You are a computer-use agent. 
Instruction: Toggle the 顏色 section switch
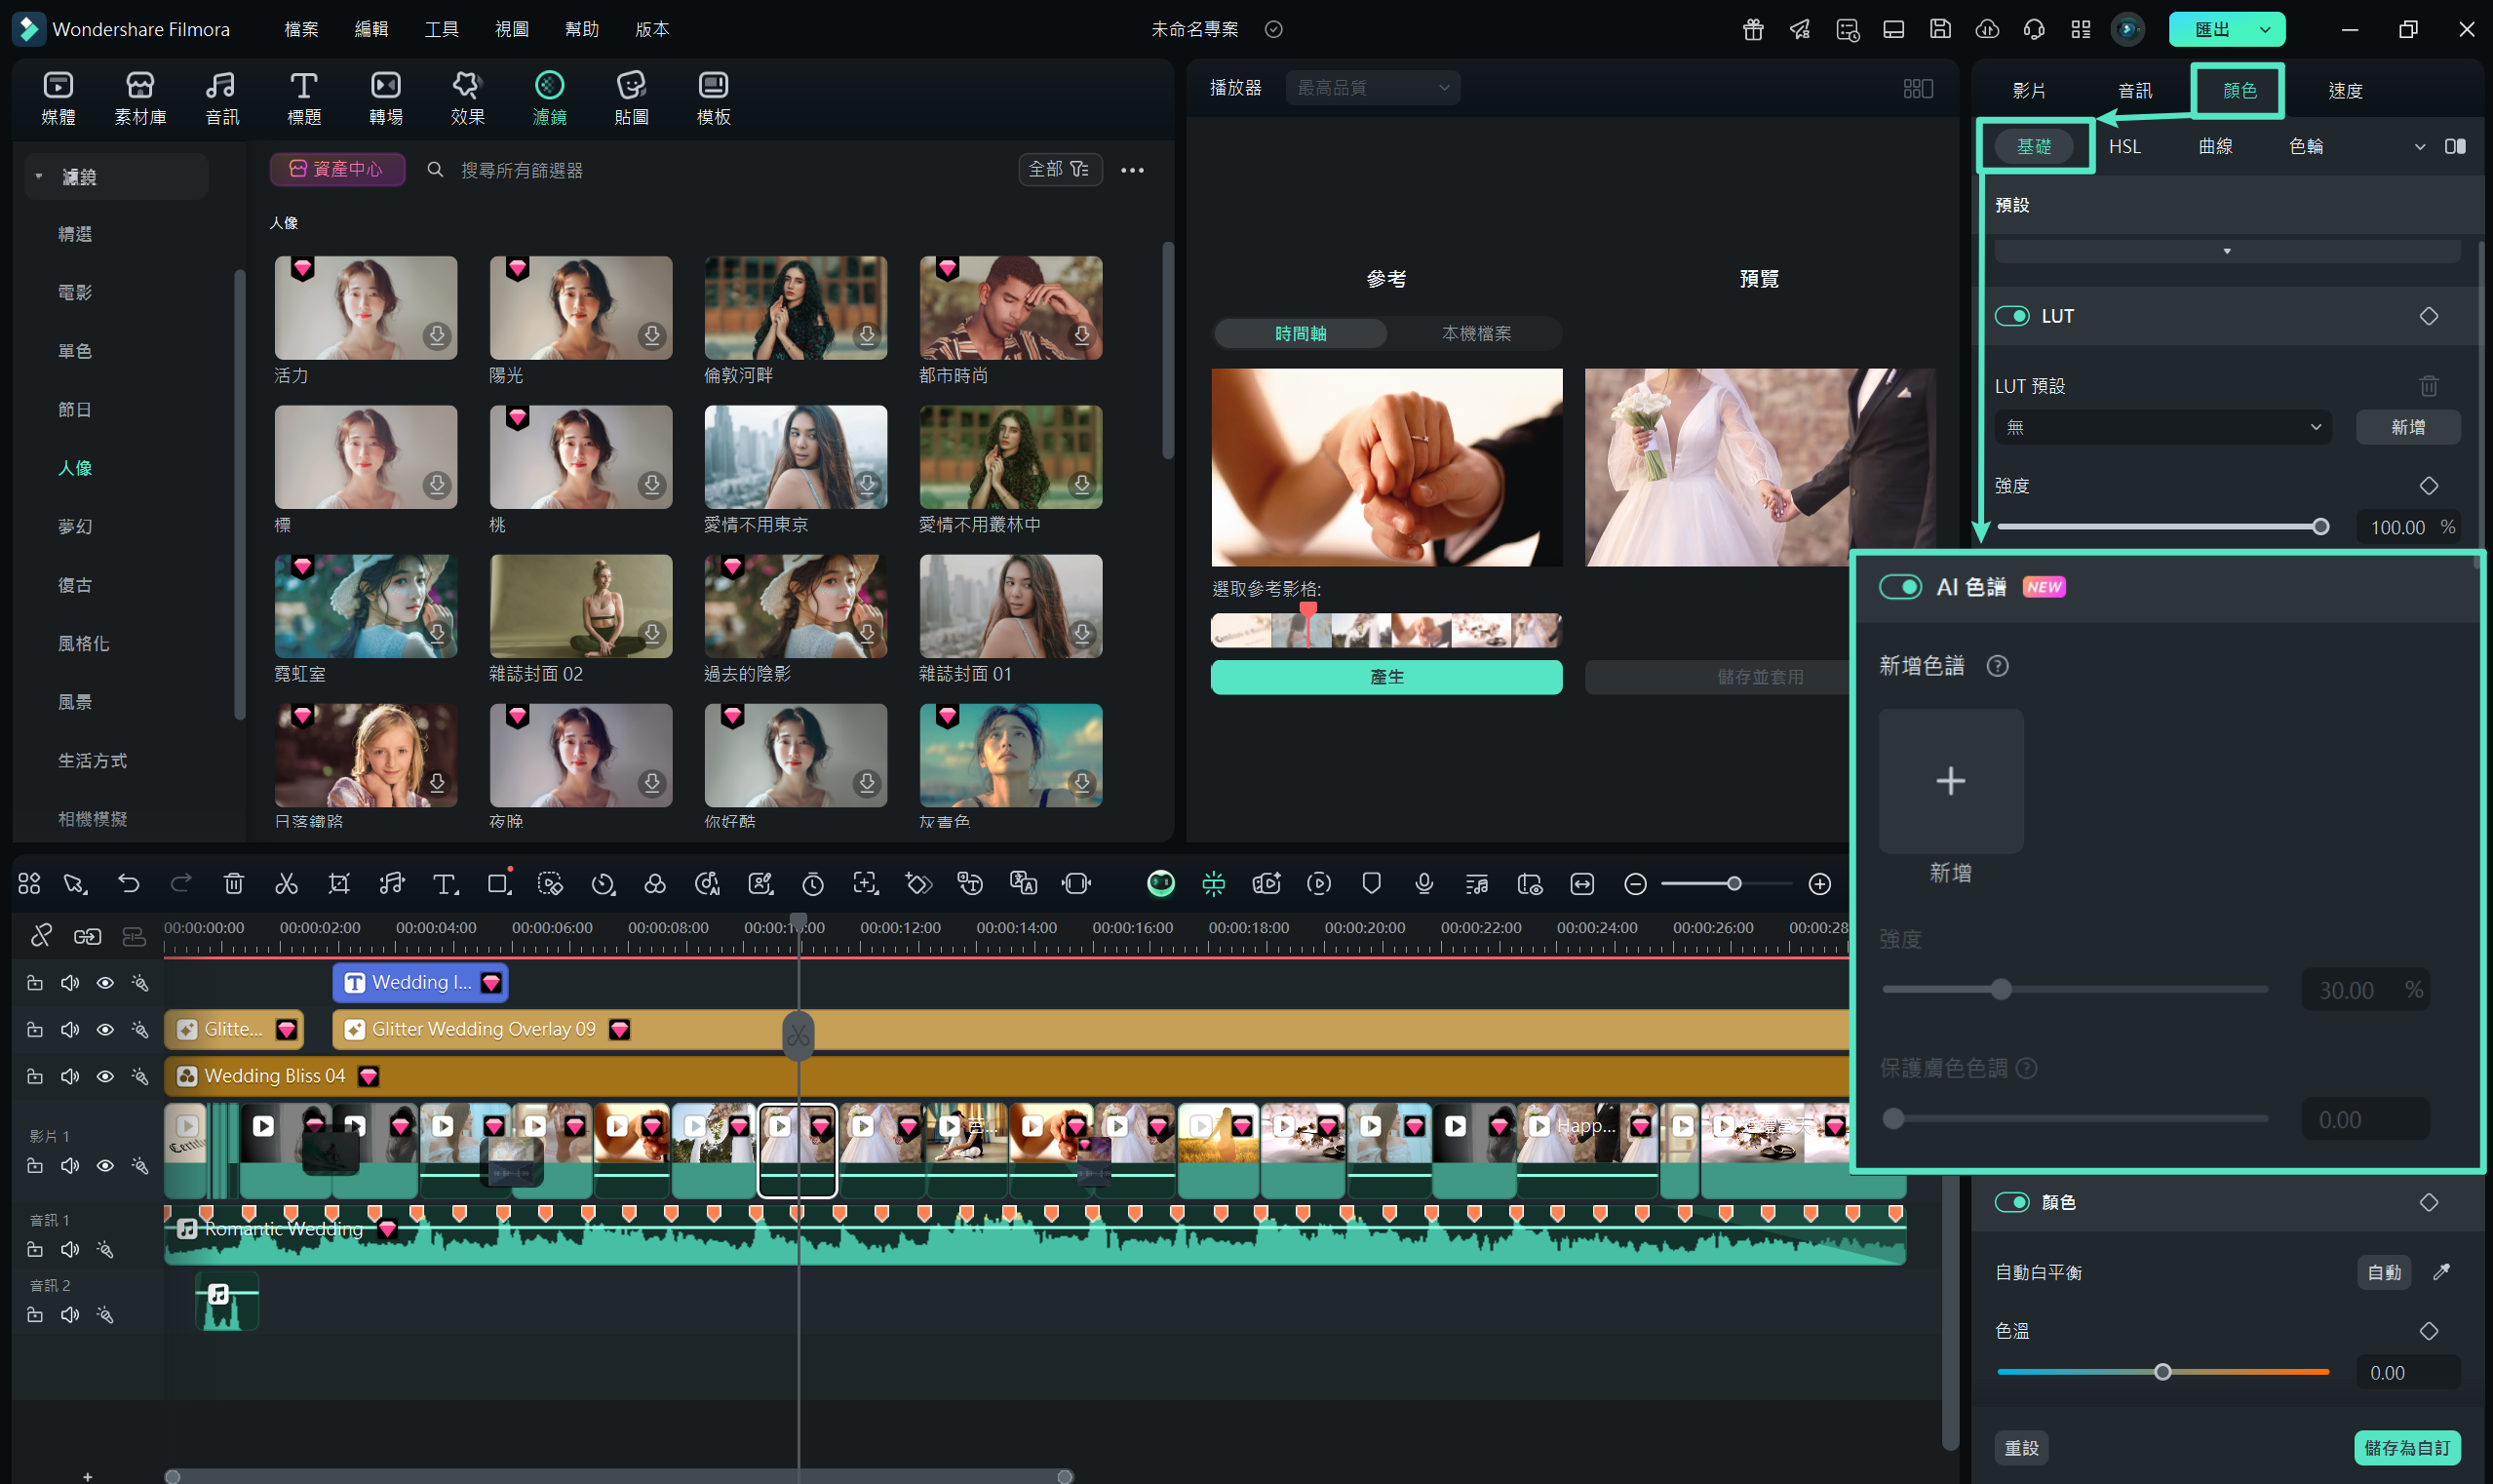pos(2012,1202)
